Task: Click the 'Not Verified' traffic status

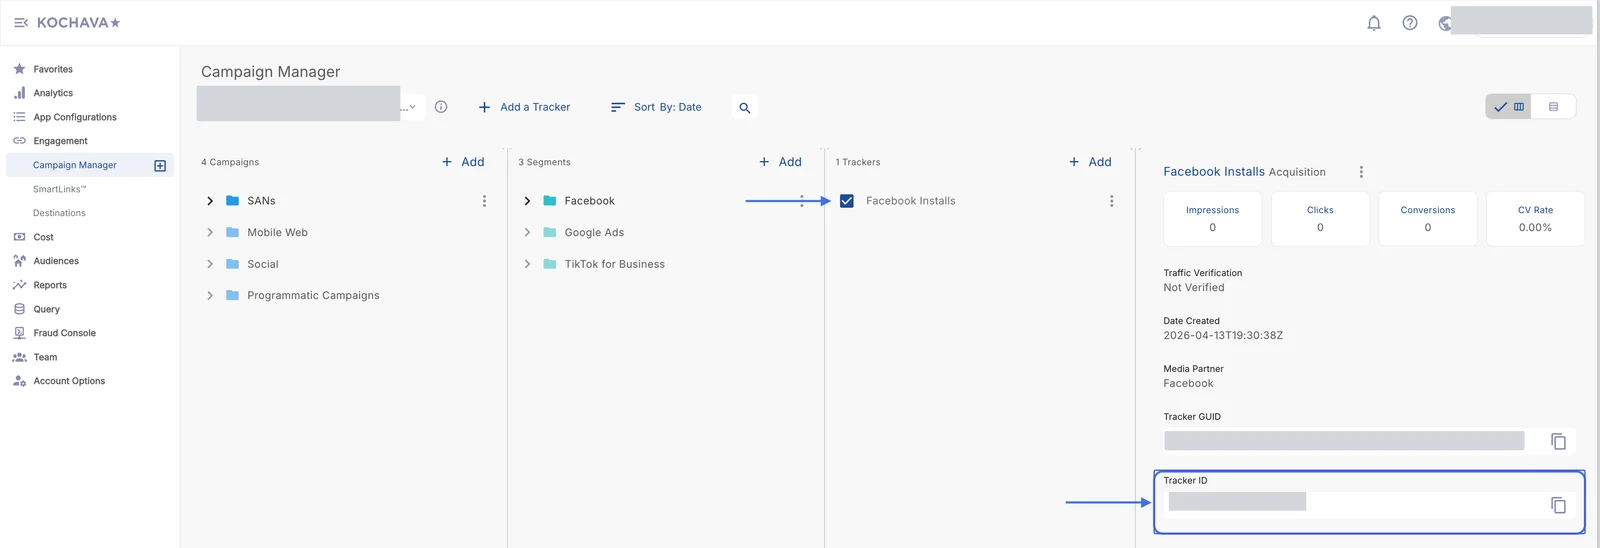Action: pos(1193,288)
